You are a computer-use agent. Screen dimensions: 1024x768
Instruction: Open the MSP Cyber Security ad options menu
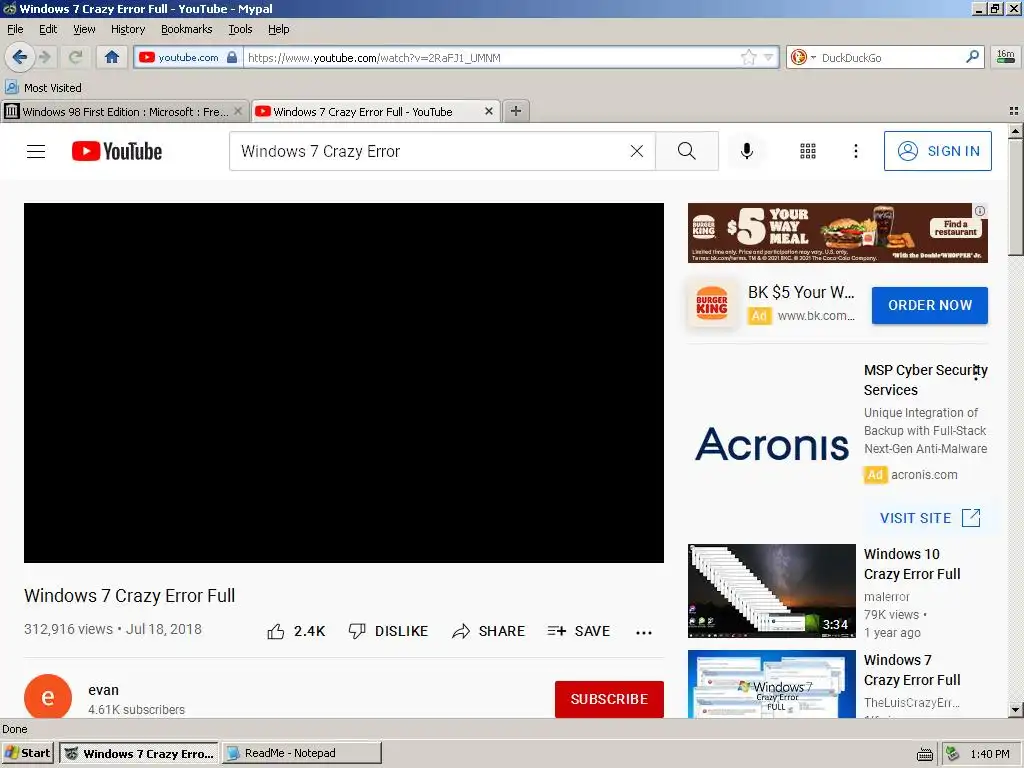976,372
